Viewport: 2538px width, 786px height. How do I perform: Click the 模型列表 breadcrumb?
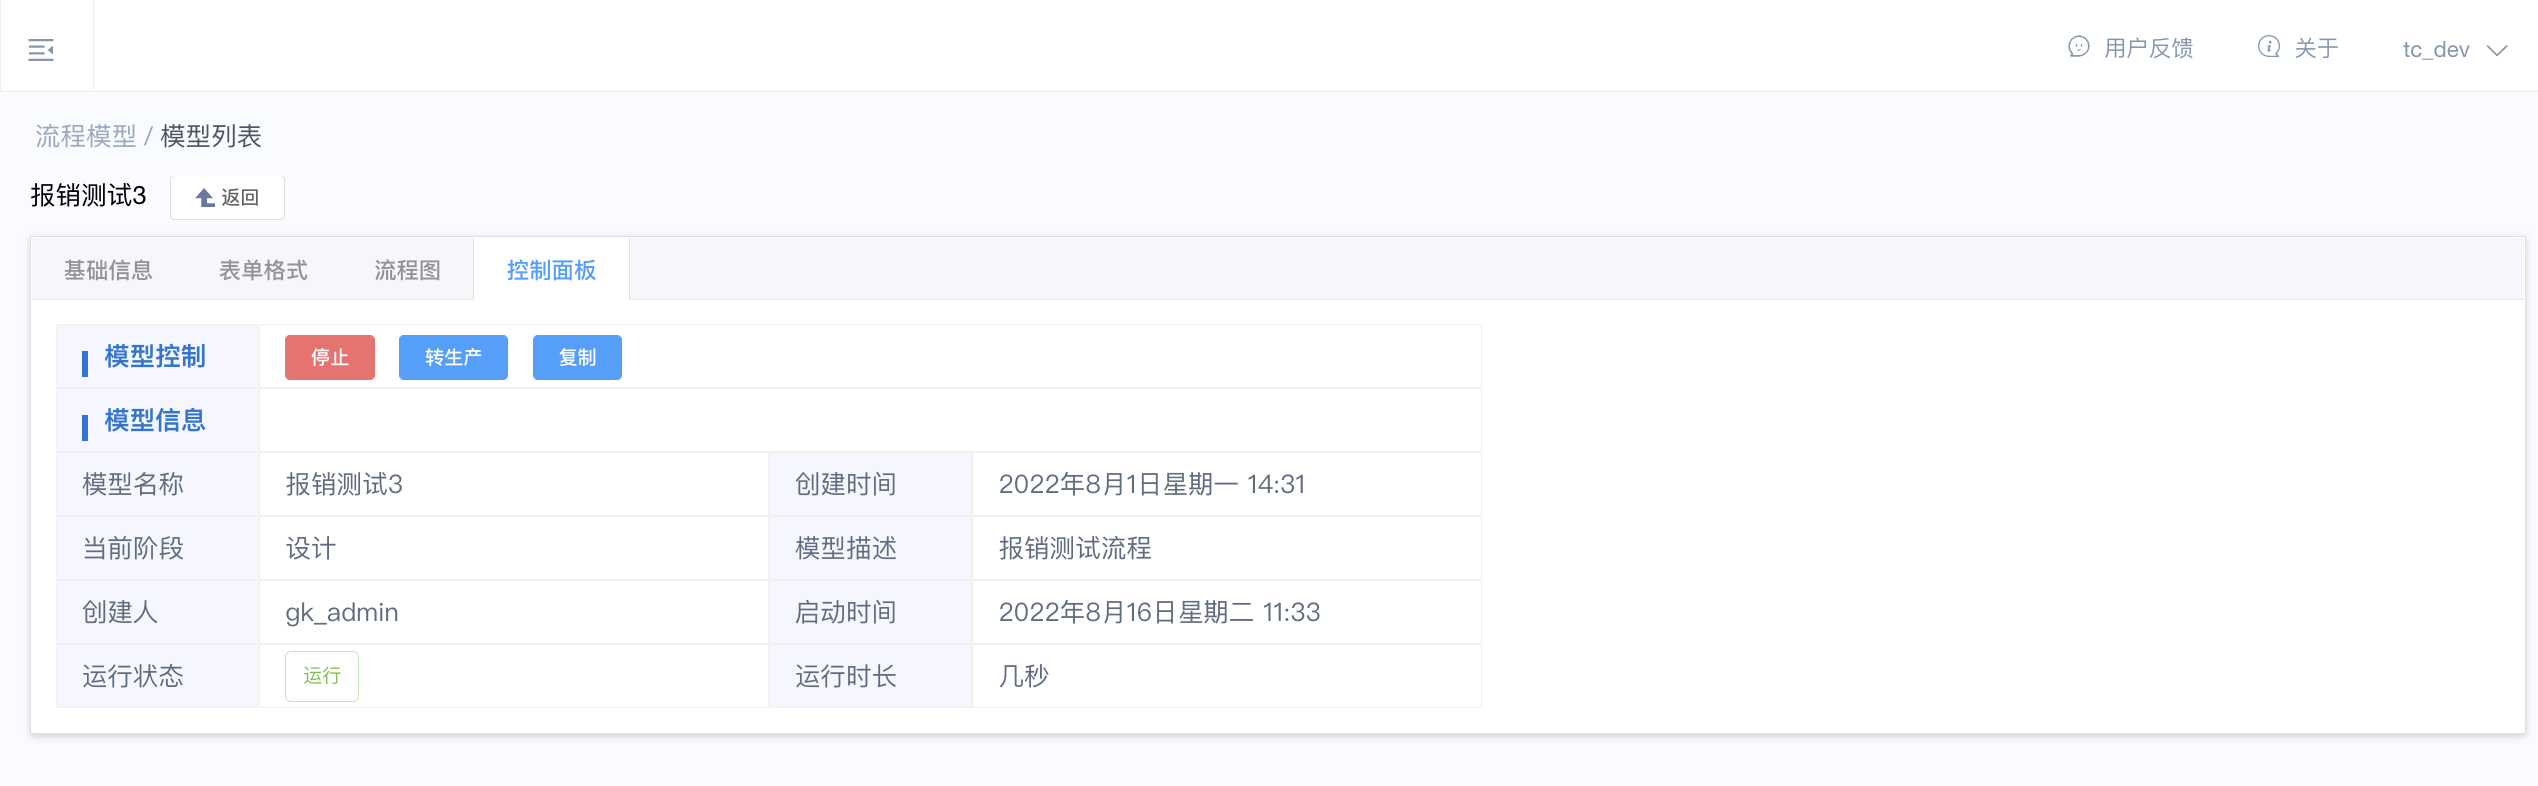click(x=211, y=136)
